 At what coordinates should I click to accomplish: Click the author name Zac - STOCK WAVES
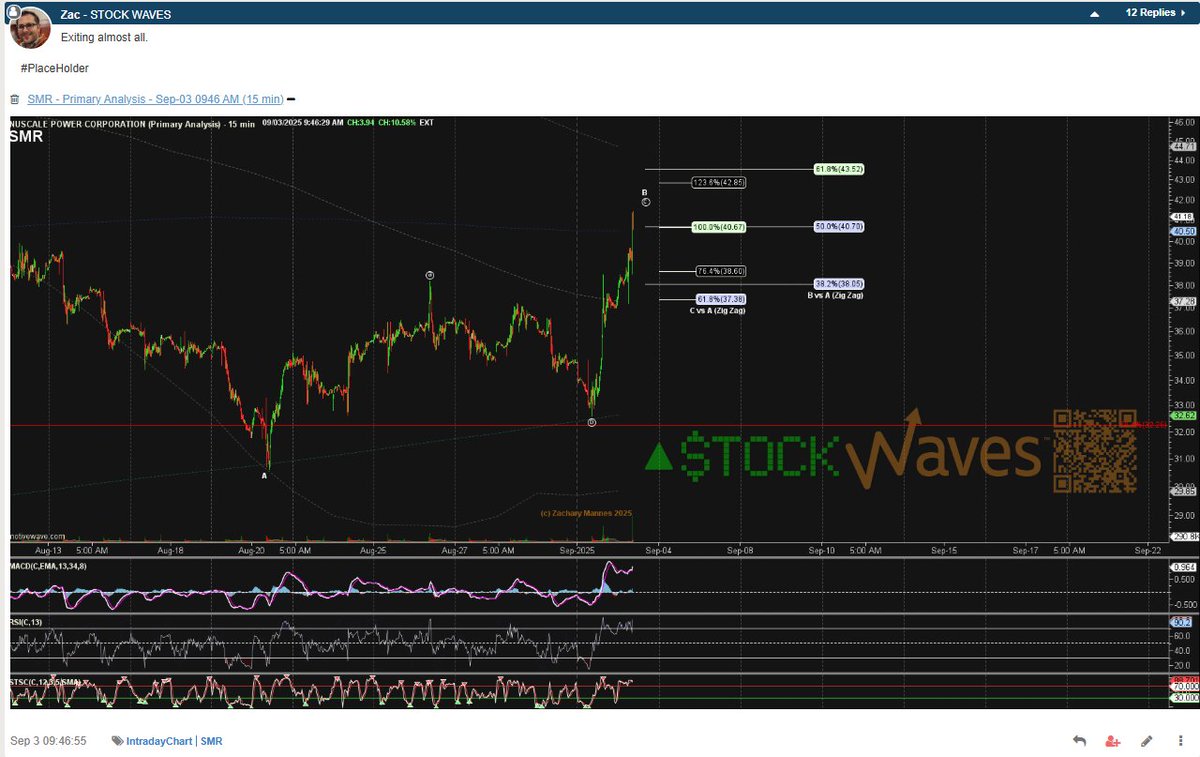coord(115,14)
